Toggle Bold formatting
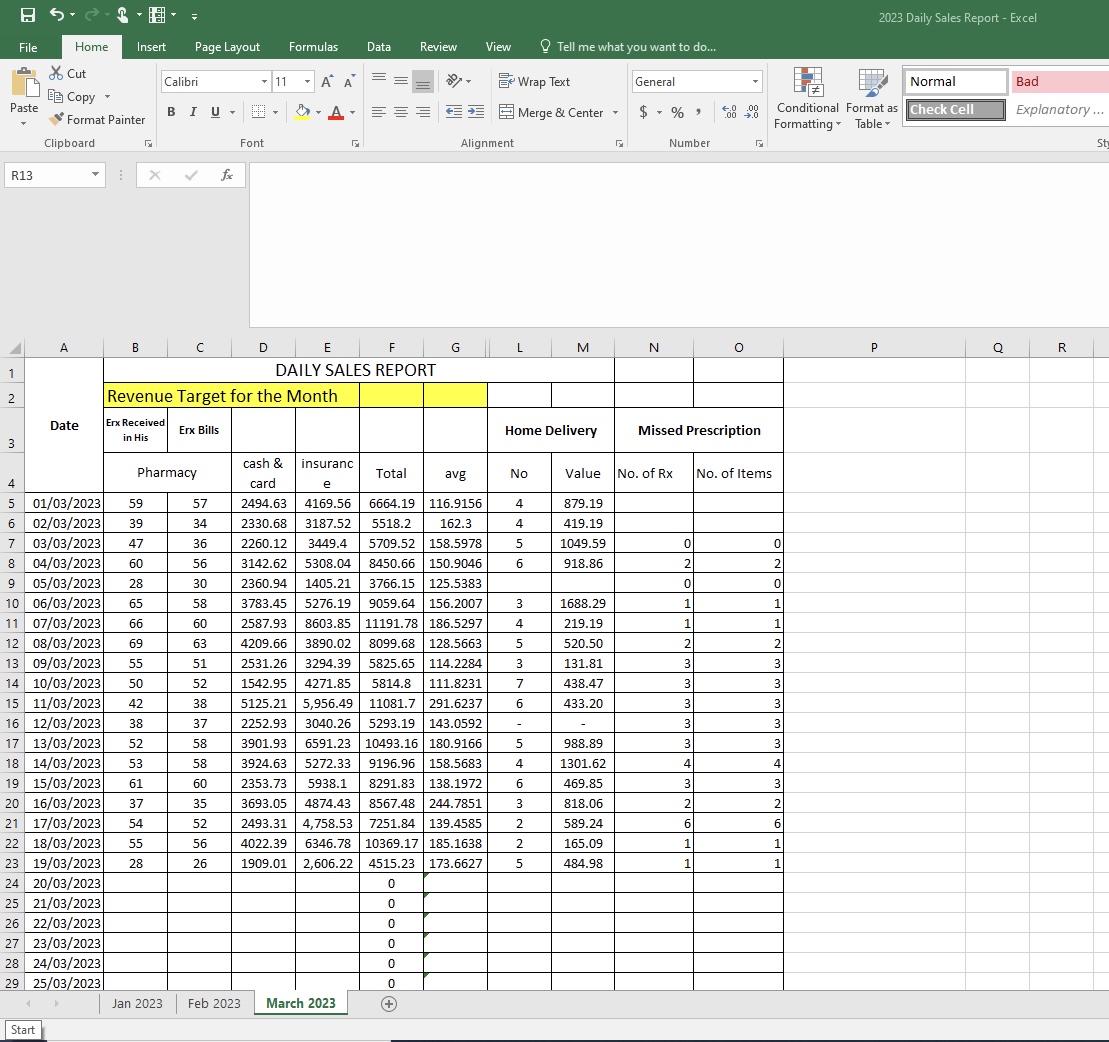 (171, 112)
